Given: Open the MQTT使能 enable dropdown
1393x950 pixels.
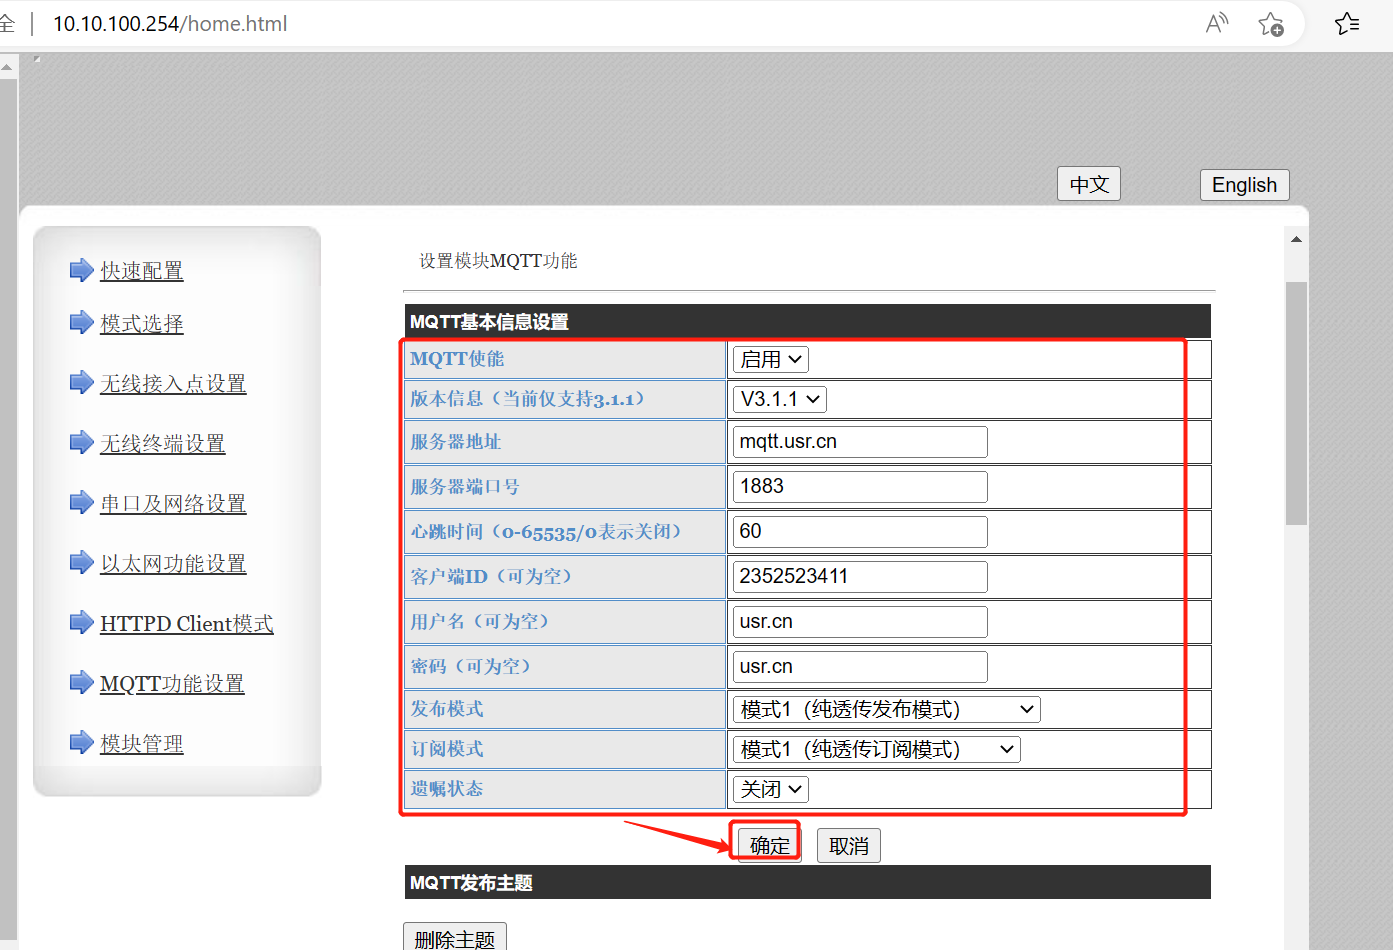Looking at the screenshot, I should click(770, 359).
